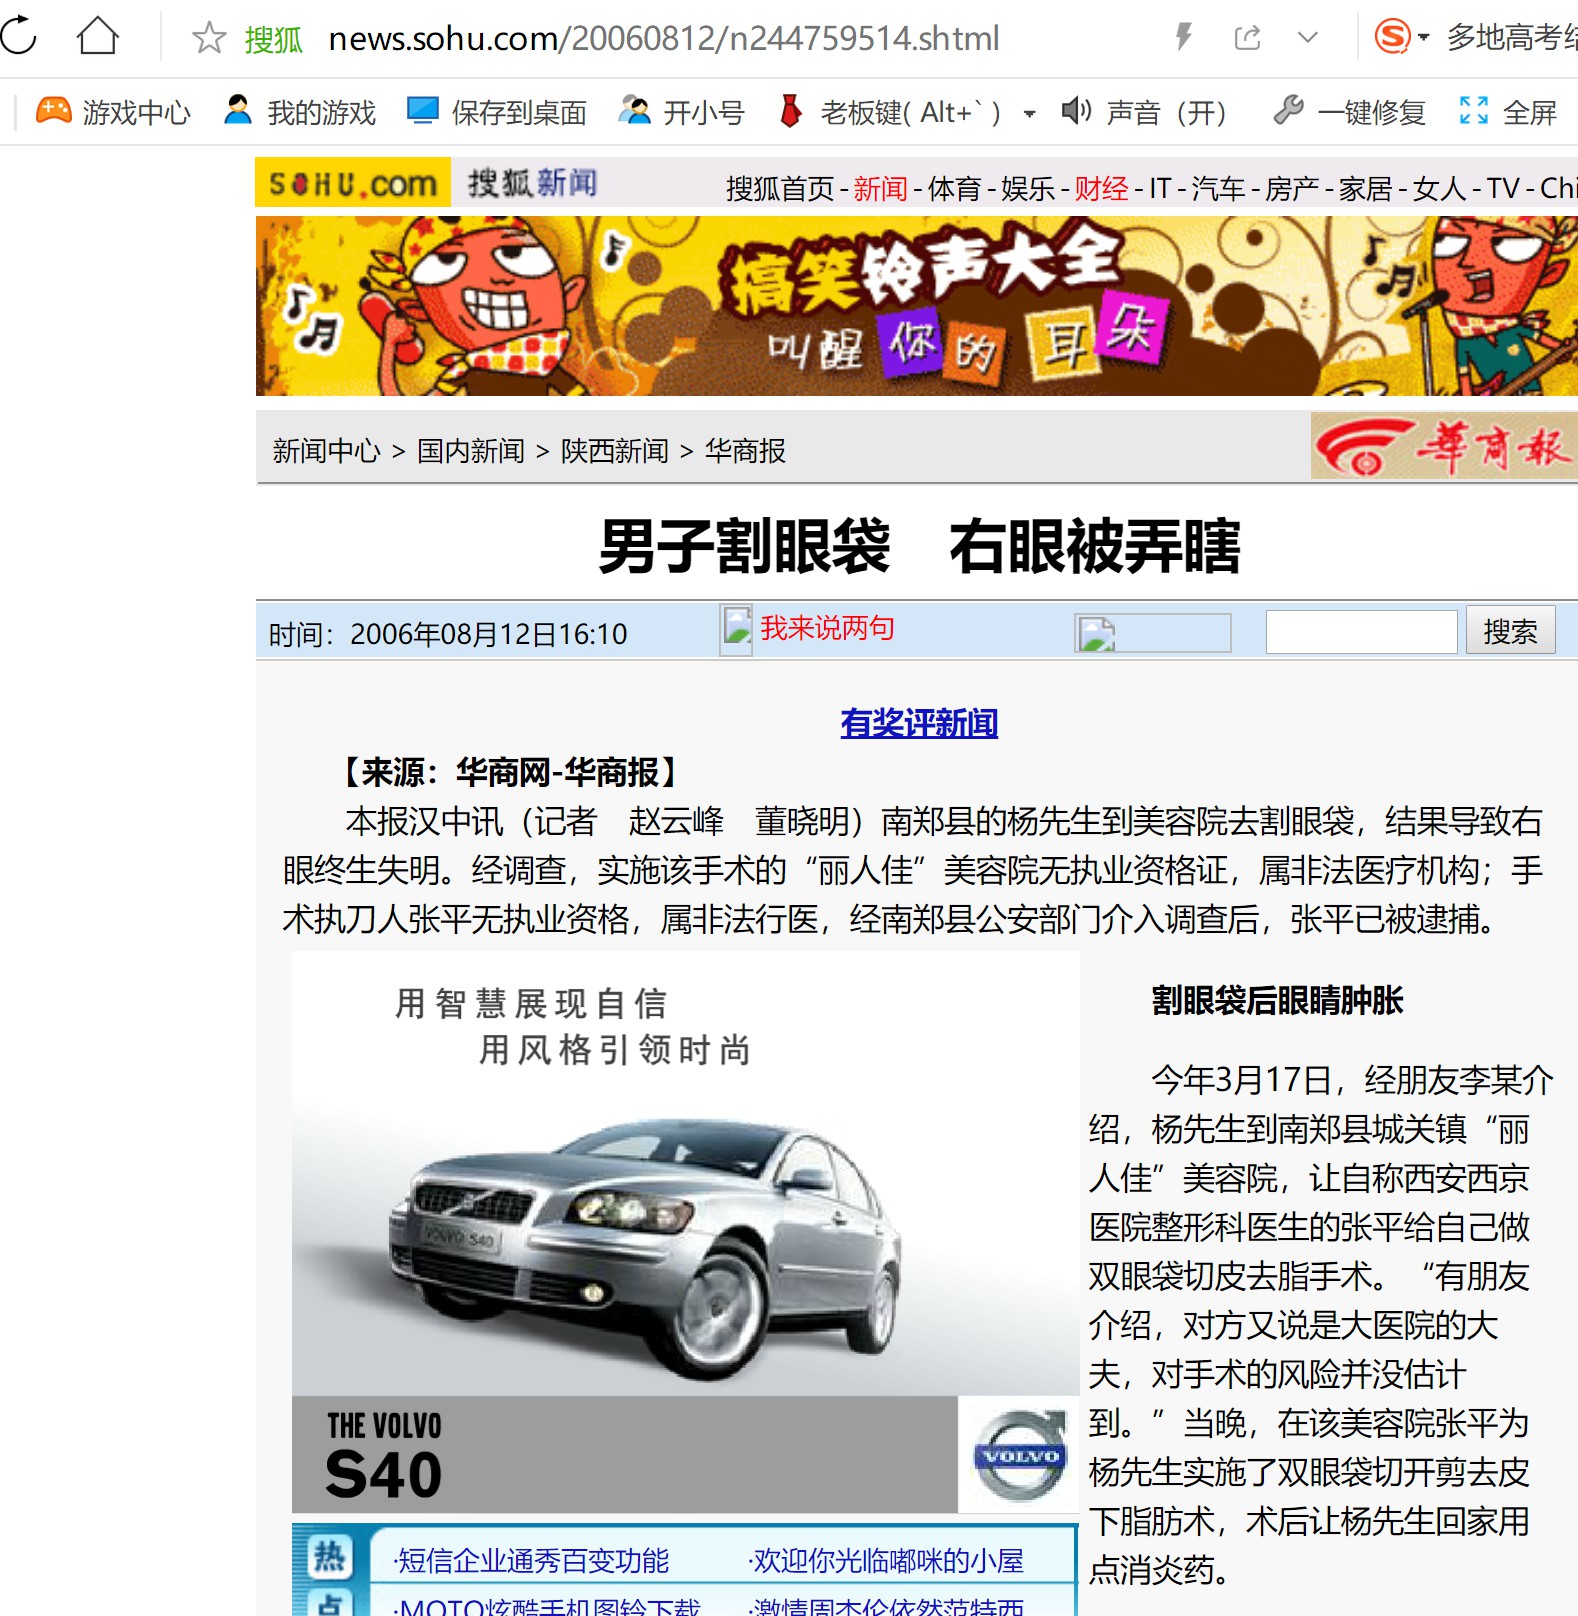Click the source line 来源:华商网-华商报
Image resolution: width=1578 pixels, height=1616 pixels.
coord(511,772)
